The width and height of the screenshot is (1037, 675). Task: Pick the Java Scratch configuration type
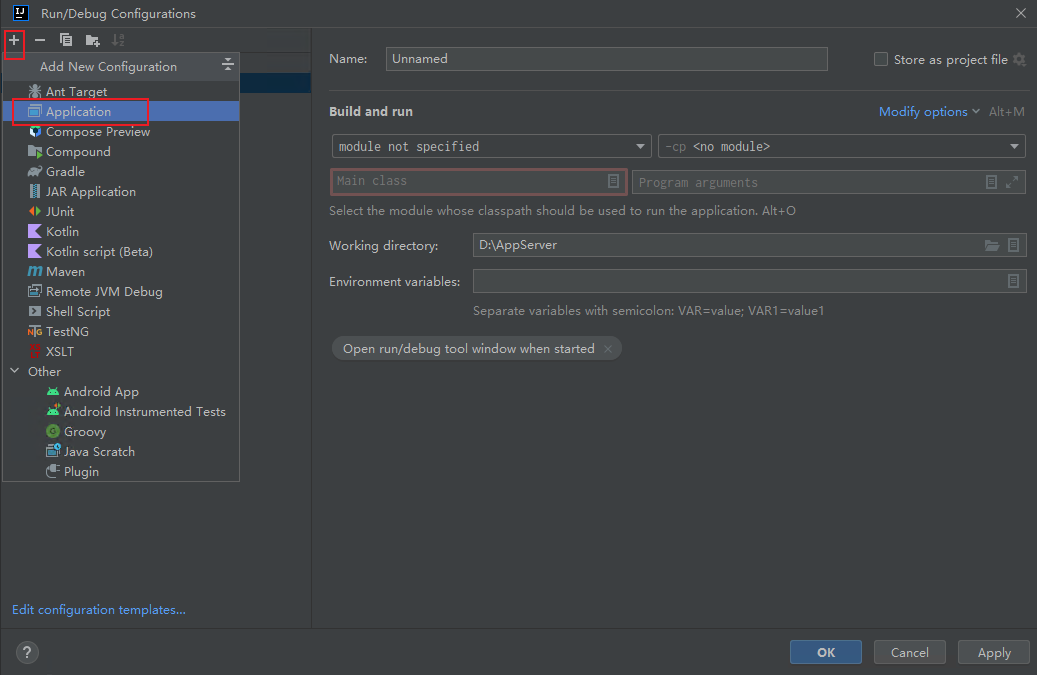click(x=121, y=452)
